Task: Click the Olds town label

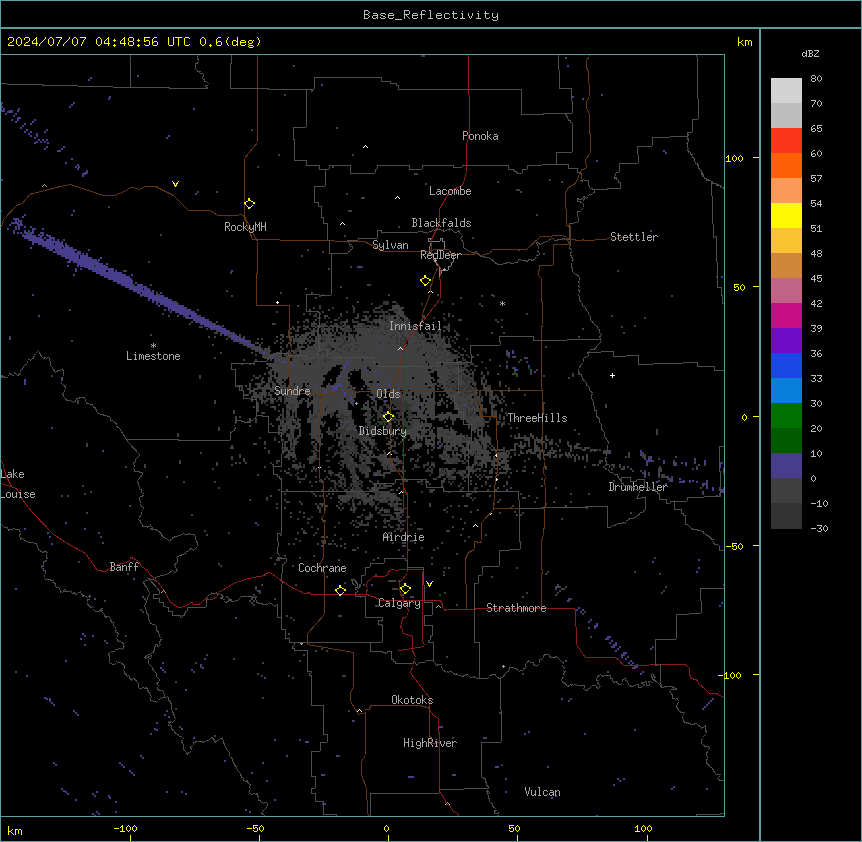Action: (388, 394)
